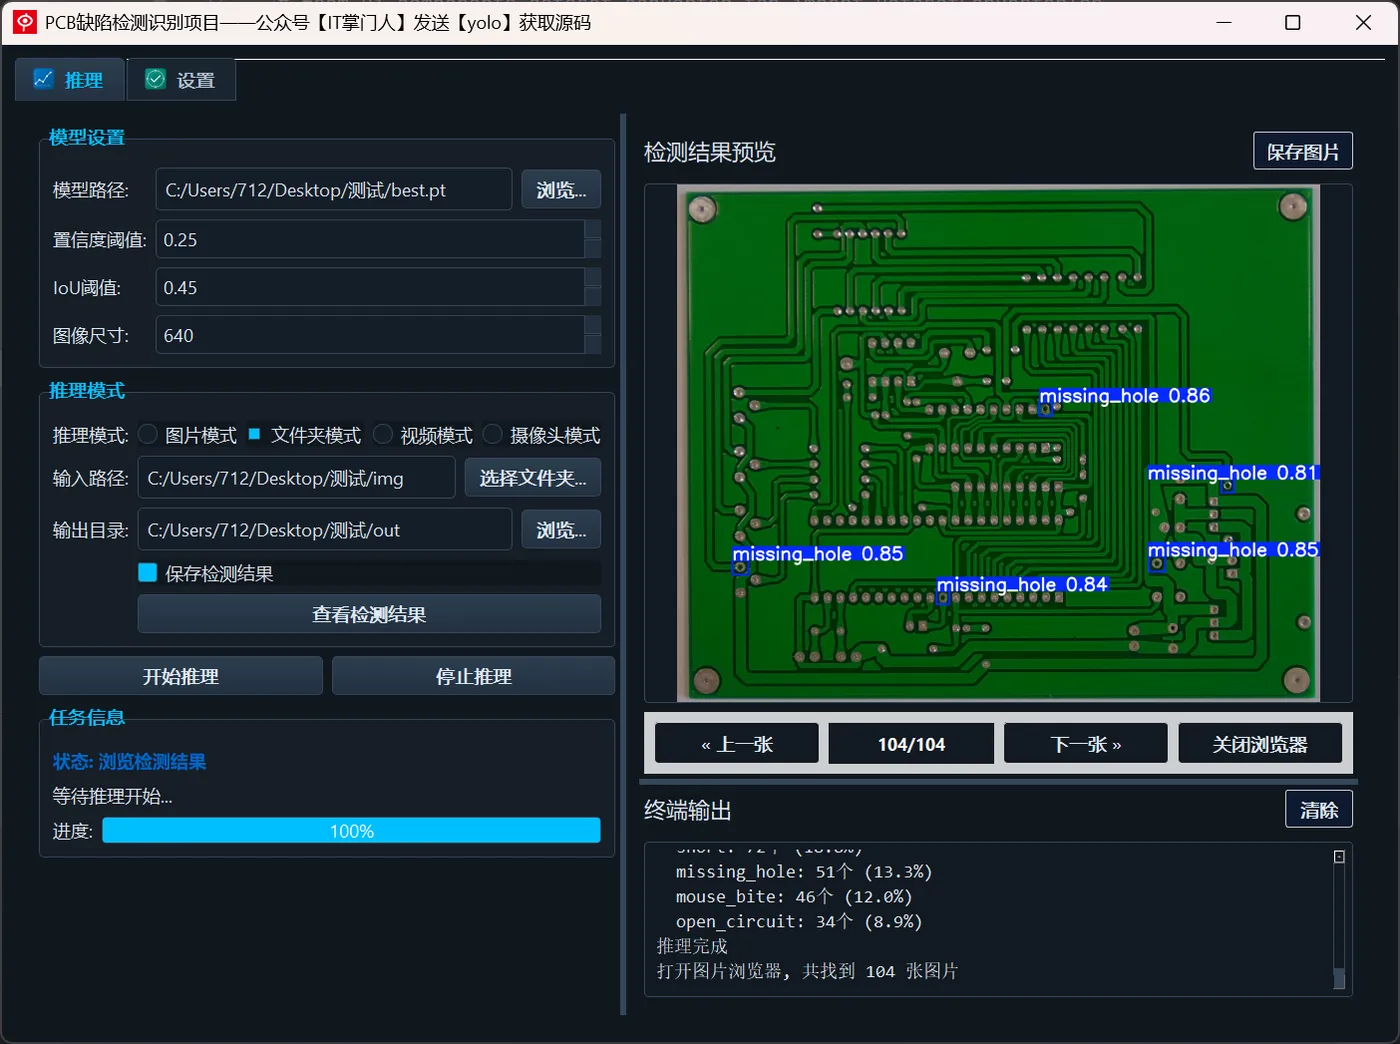Uncheck the 保存检测结果 checkbox

[147, 572]
